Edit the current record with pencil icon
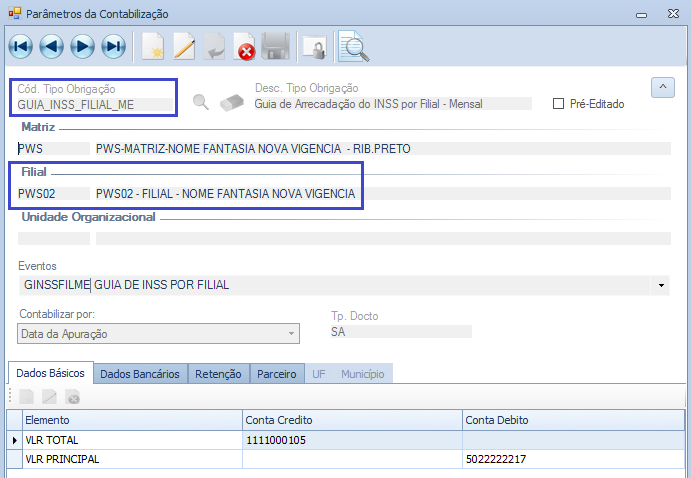691x478 pixels. [x=184, y=46]
